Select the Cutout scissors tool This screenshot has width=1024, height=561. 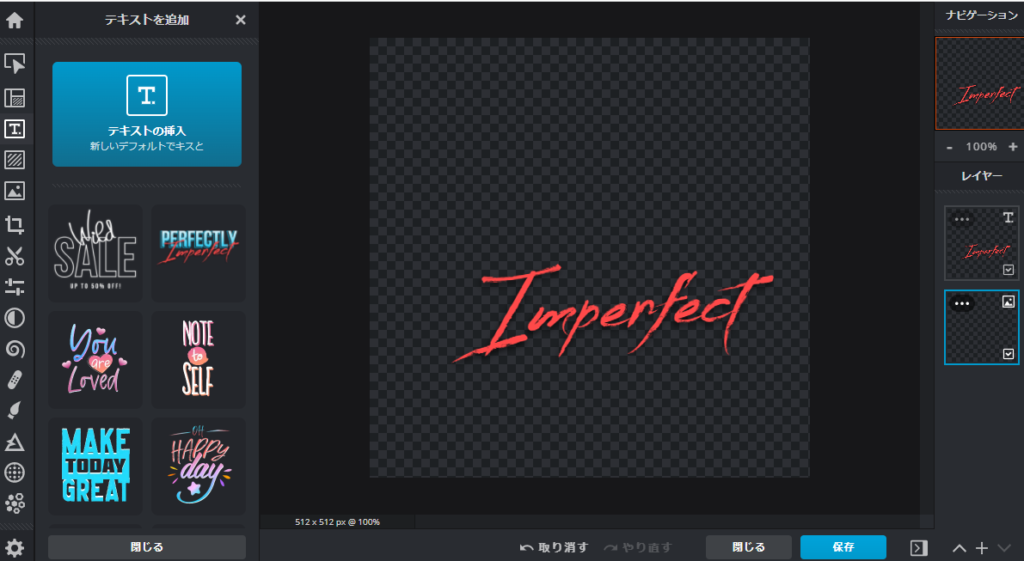(14, 256)
